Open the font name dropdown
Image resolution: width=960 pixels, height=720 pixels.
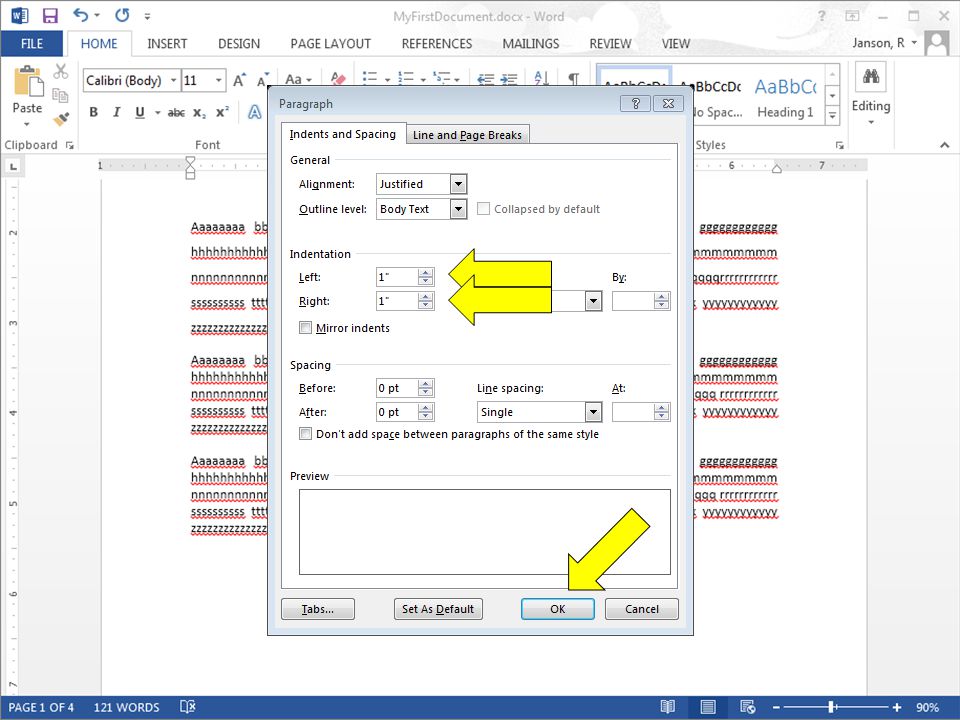pyautogui.click(x=173, y=80)
